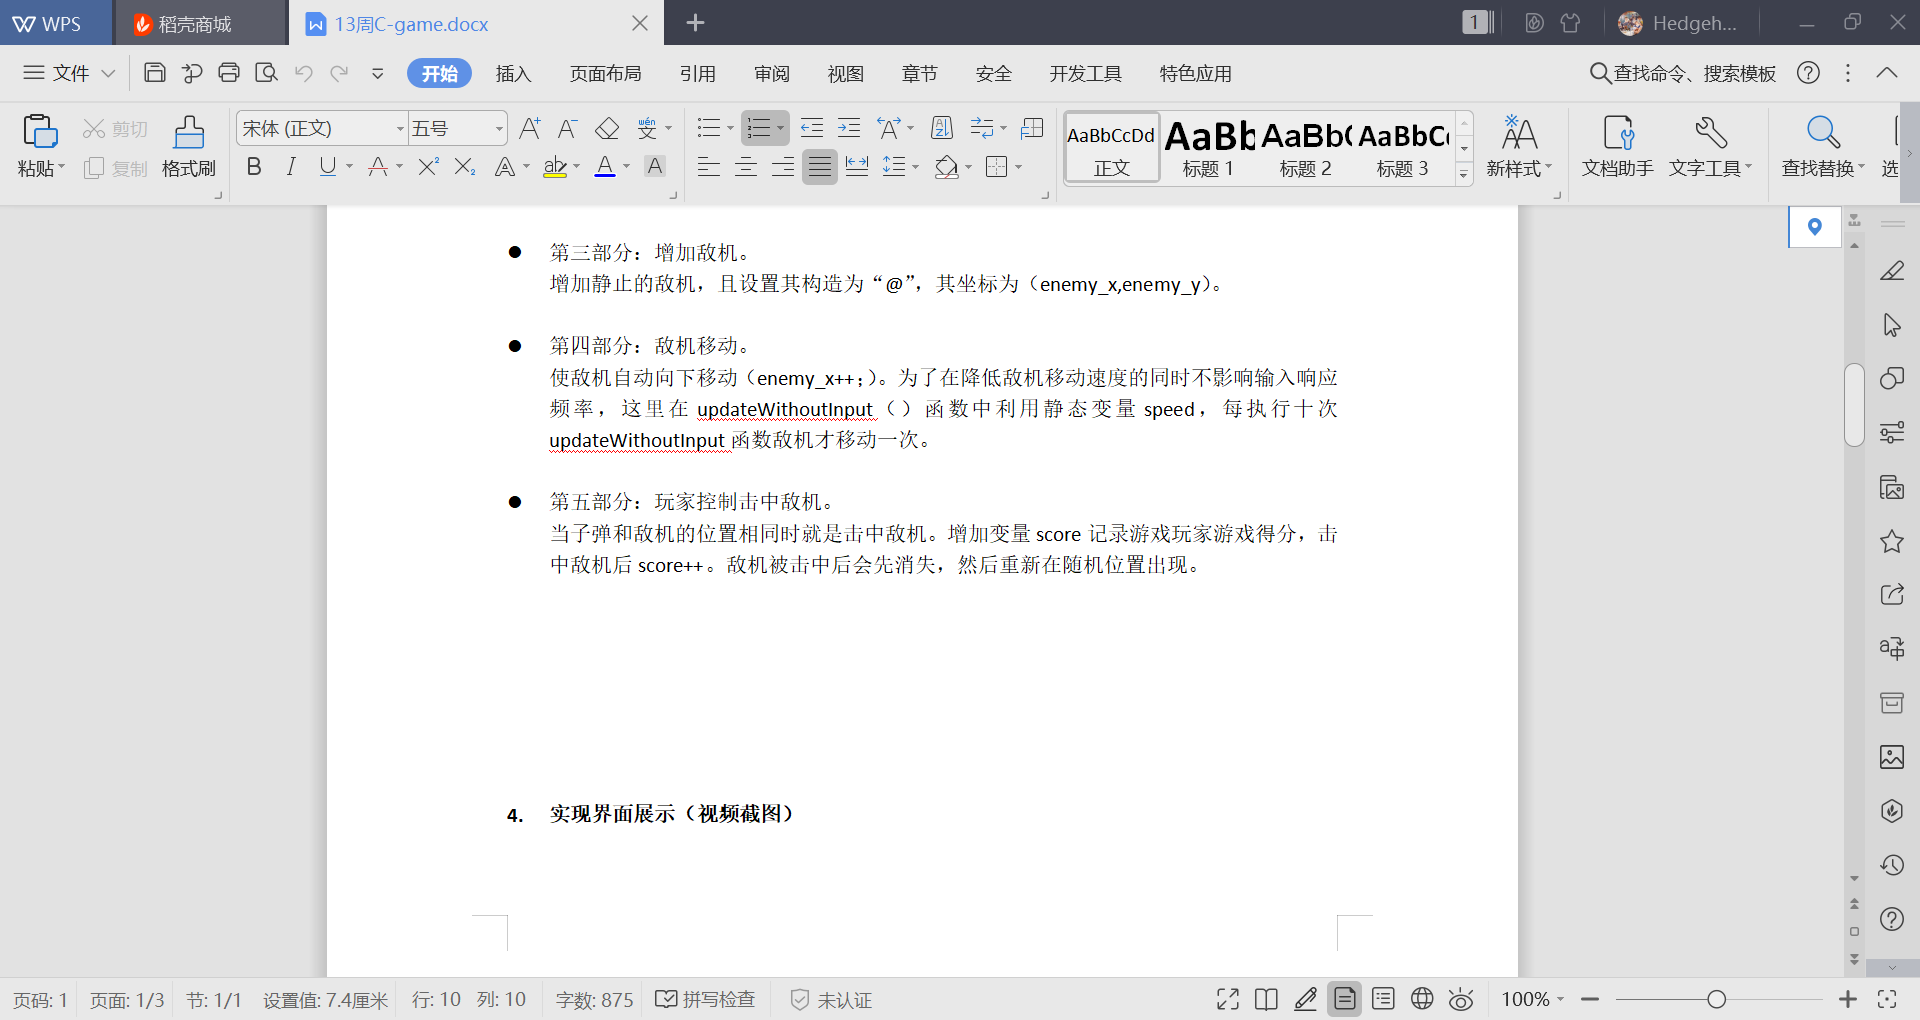The height and width of the screenshot is (1020, 1920).
Task: Click 新样式 button
Action: (1519, 146)
